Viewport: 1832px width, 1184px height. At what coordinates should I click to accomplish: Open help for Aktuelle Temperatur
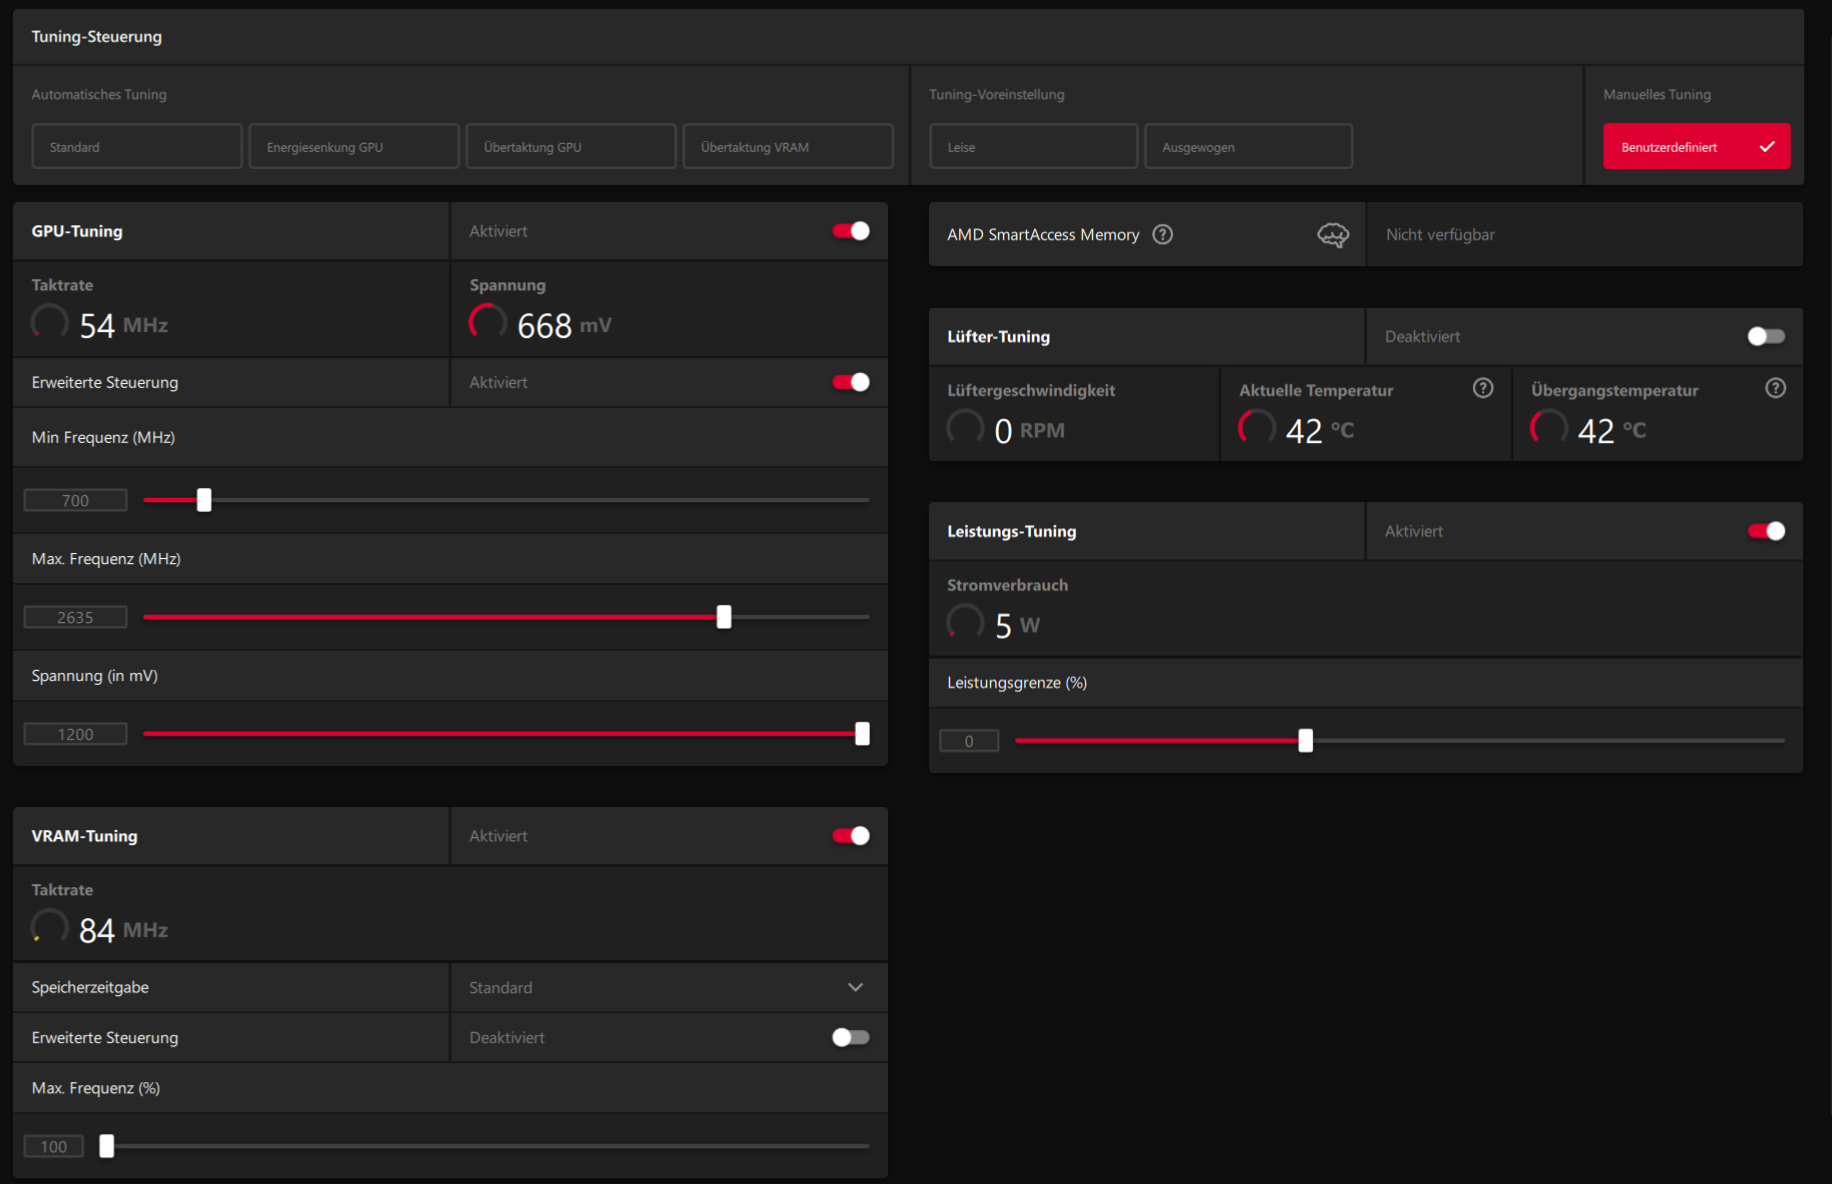1483,388
